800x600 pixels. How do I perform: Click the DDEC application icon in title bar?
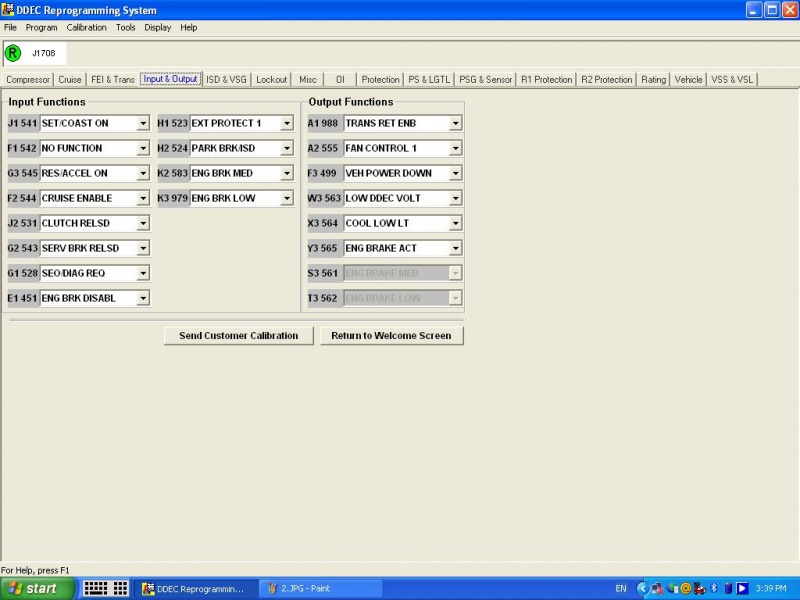click(8, 9)
